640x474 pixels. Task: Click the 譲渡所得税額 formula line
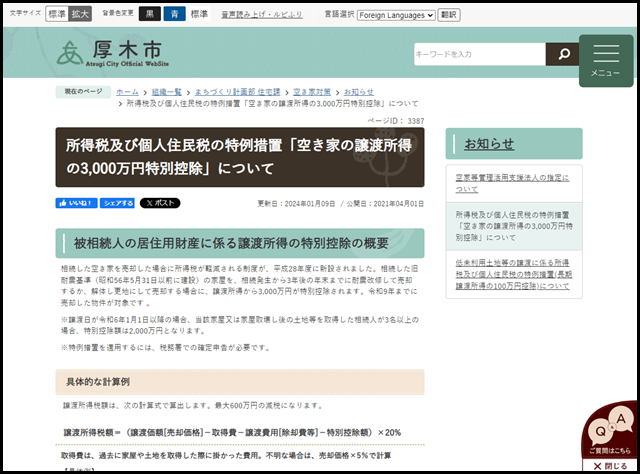point(232,432)
